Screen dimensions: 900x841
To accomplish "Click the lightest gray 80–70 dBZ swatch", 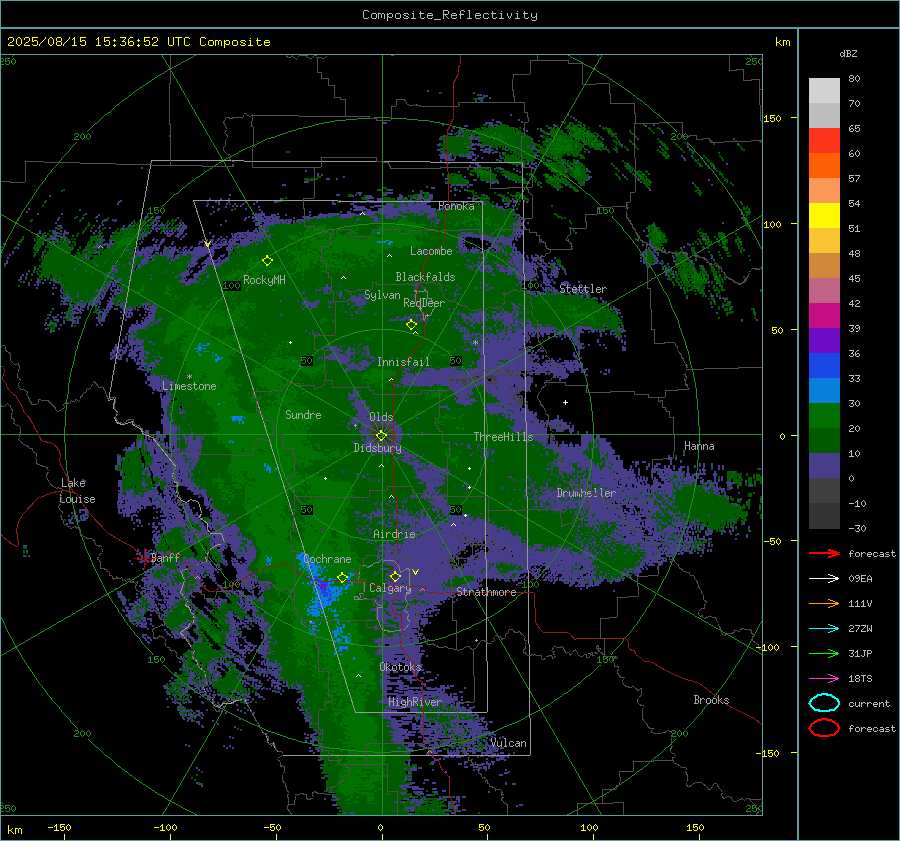I will pos(824,91).
